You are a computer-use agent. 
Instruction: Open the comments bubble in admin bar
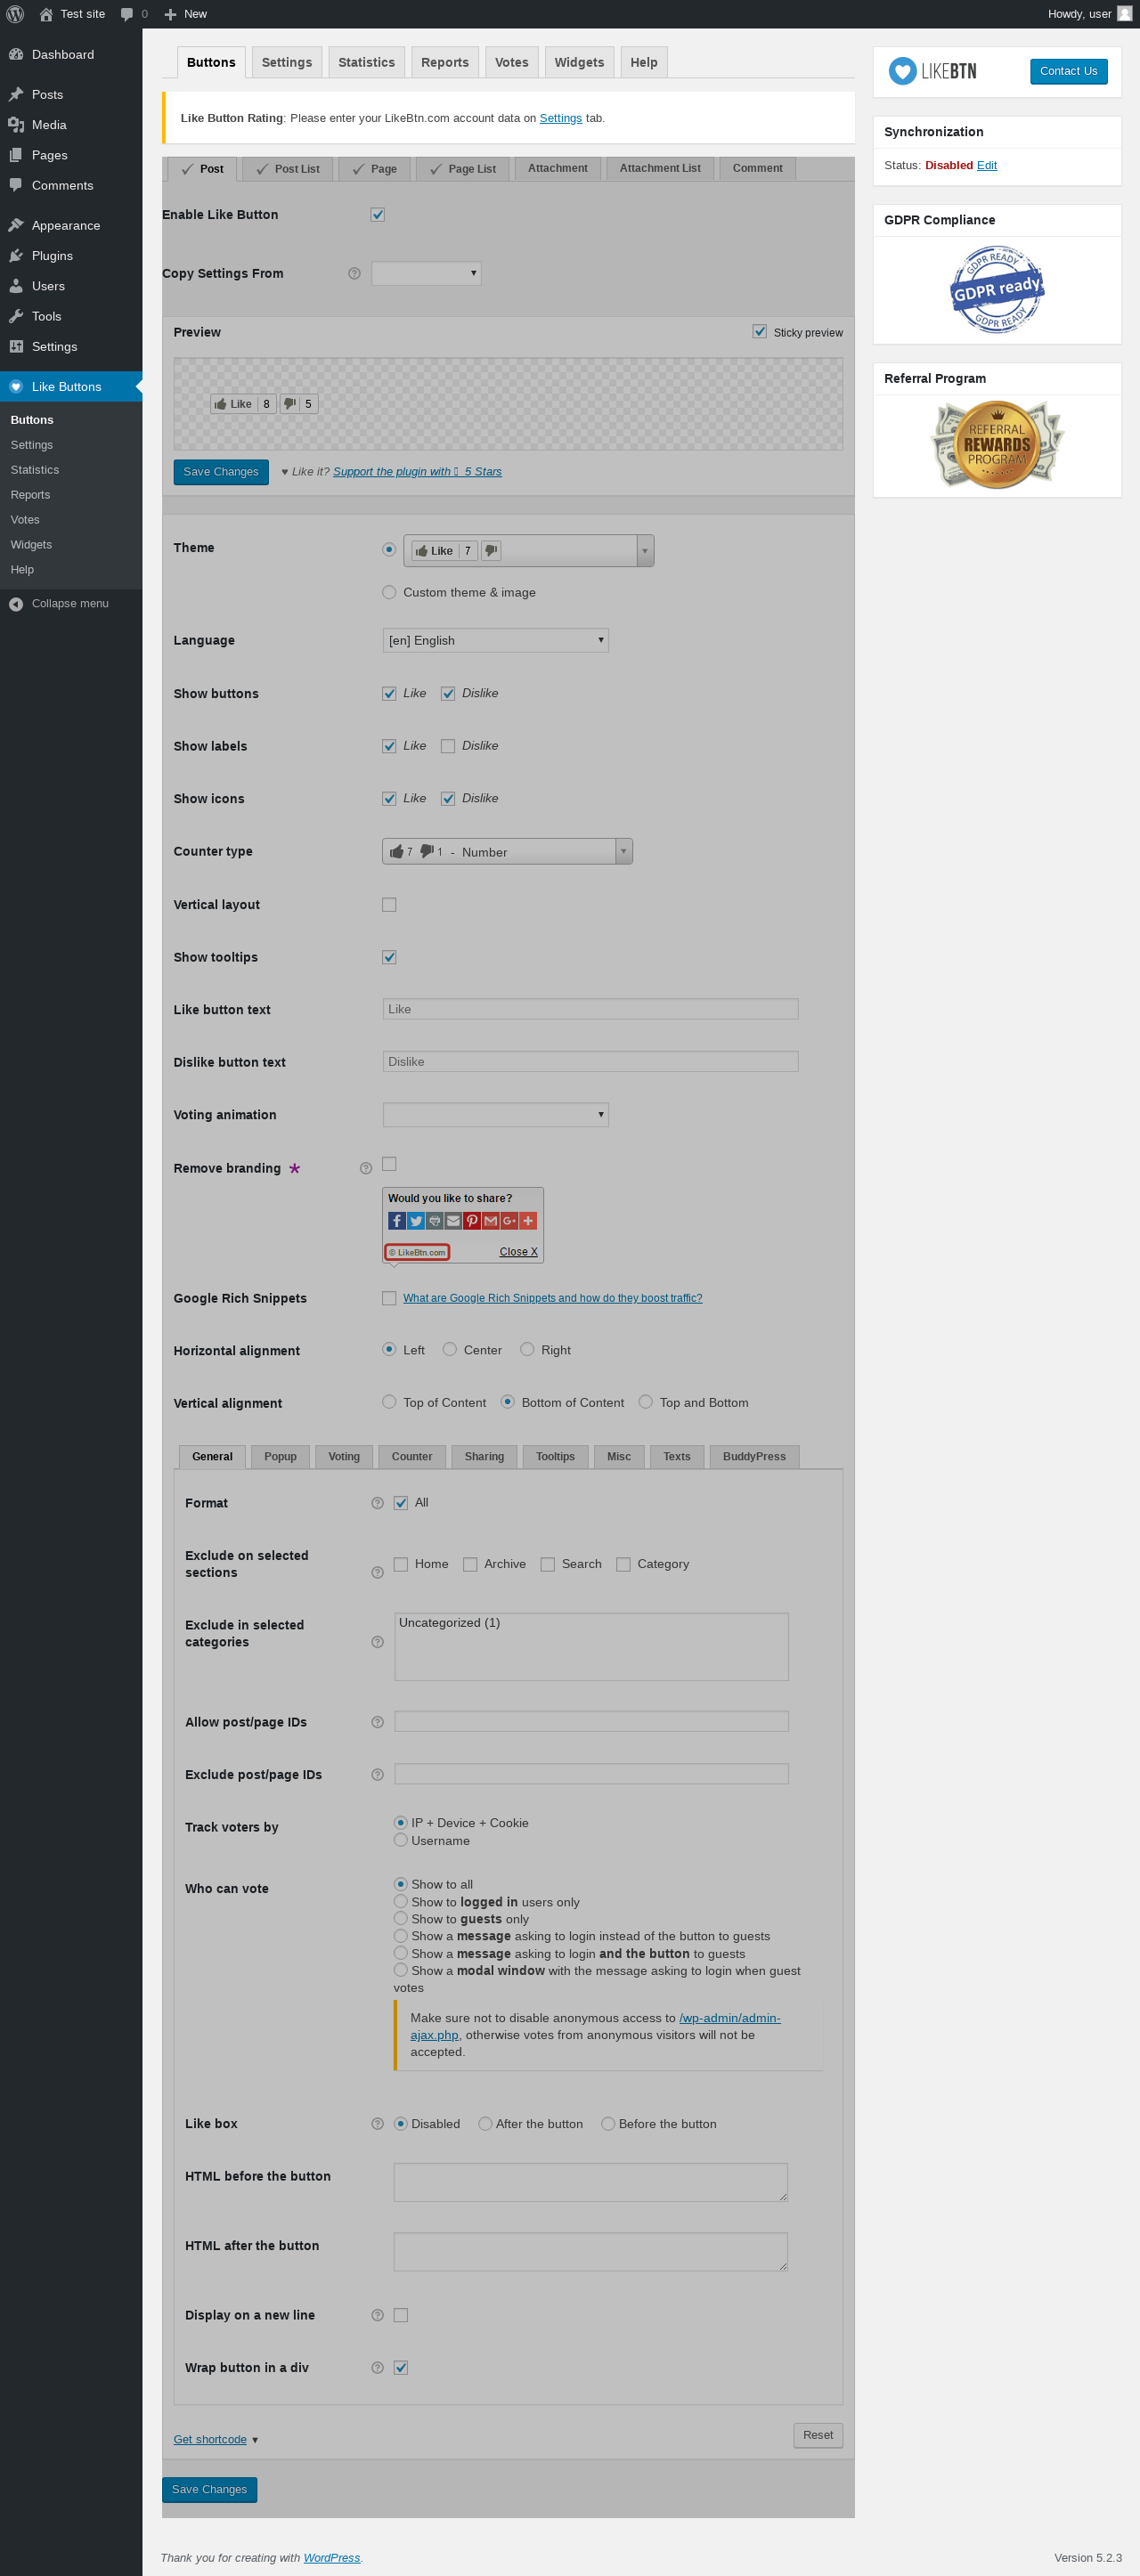(x=134, y=14)
